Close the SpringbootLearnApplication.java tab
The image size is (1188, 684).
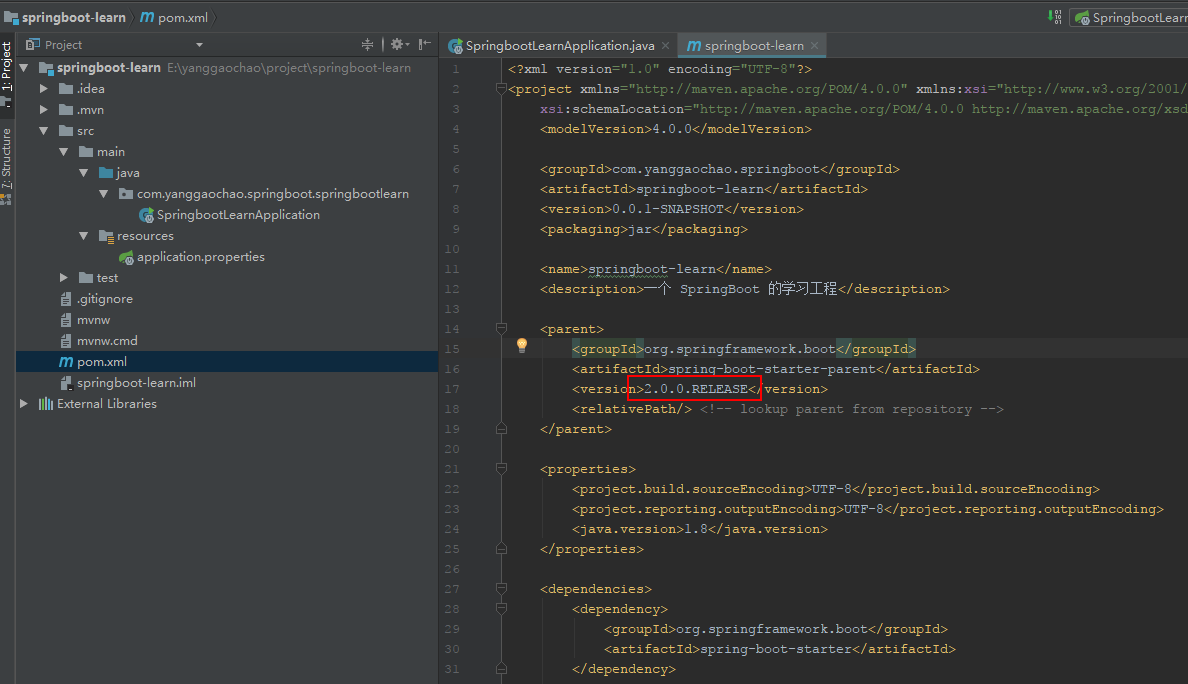point(665,45)
